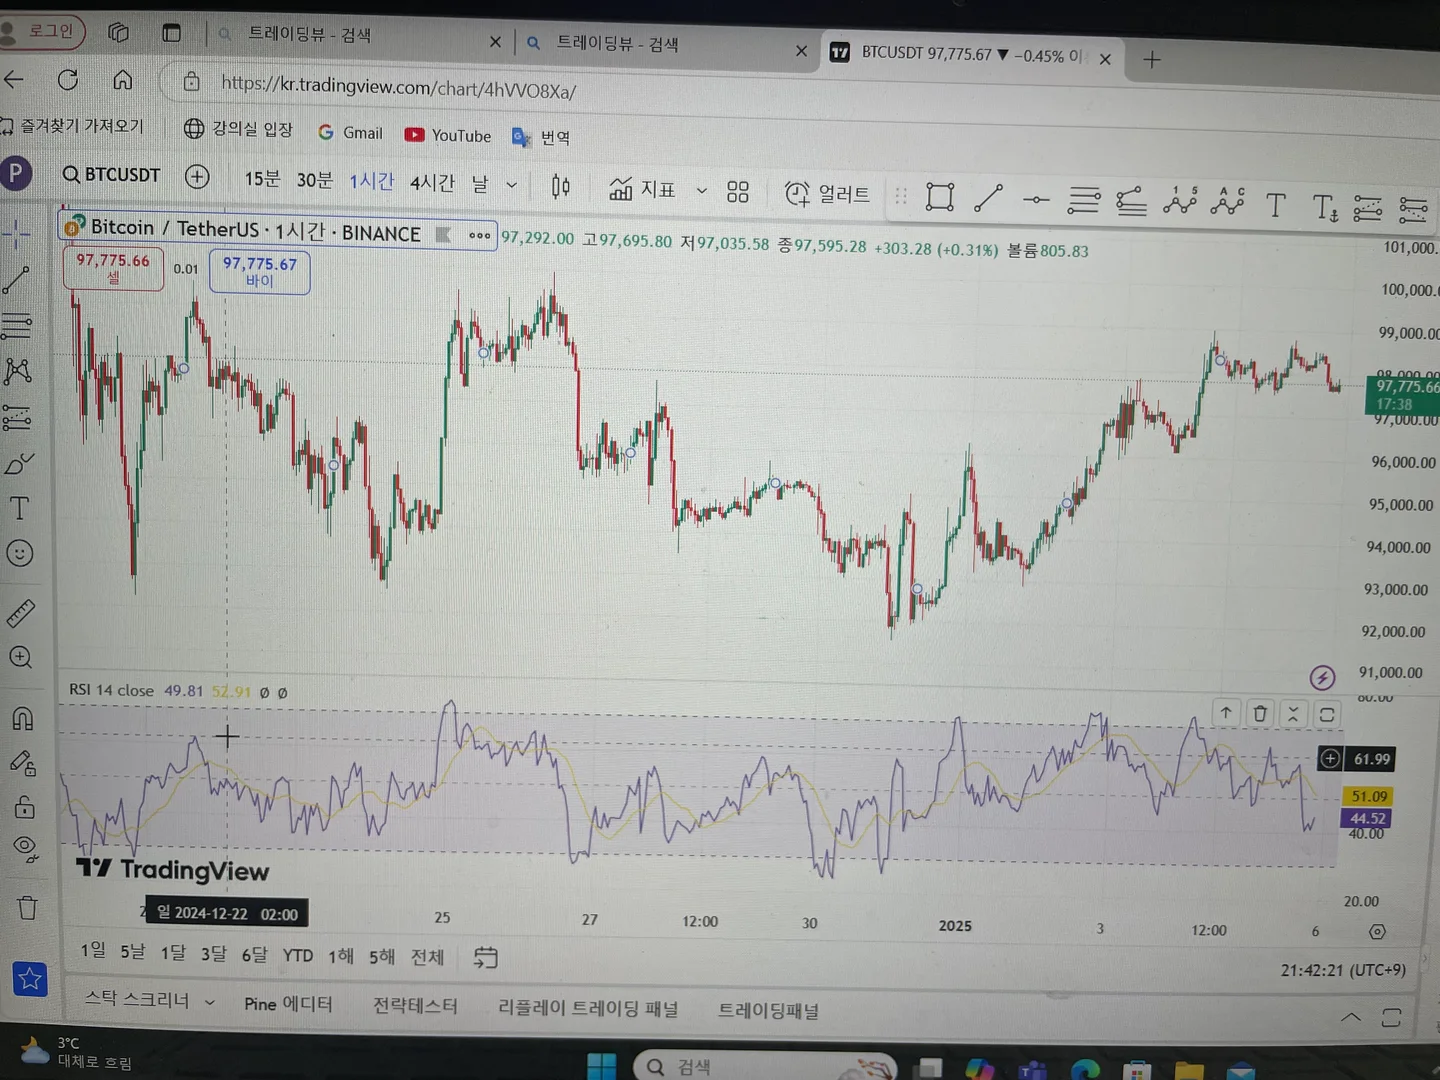Set date range to YTD
The height and width of the screenshot is (1080, 1440).
point(298,955)
